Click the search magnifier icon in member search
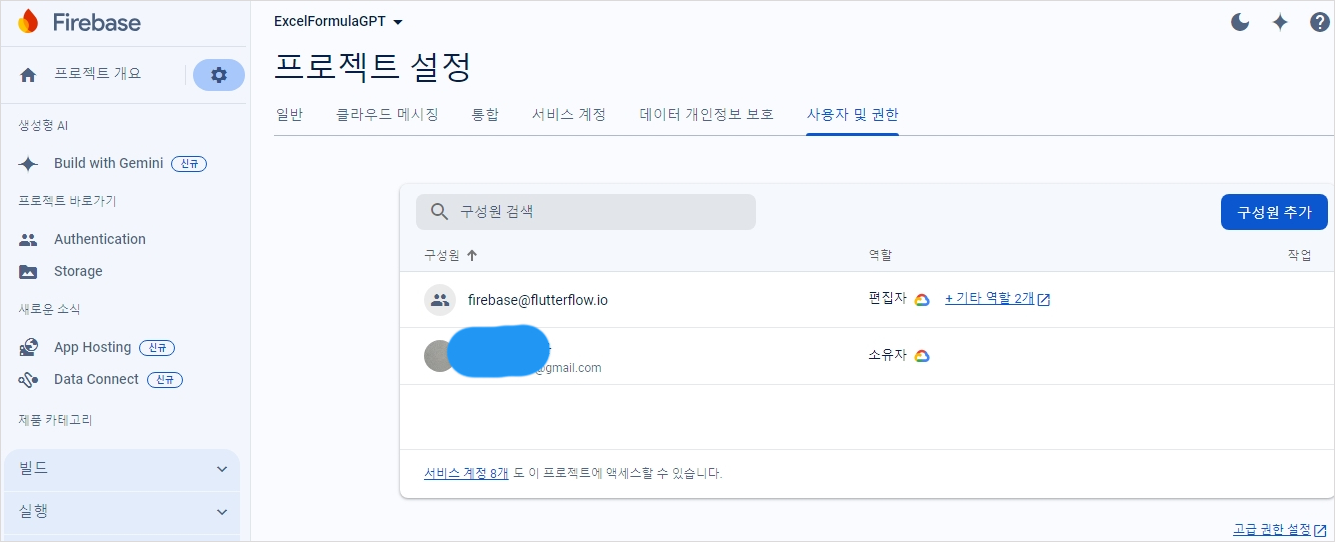Image resolution: width=1335 pixels, height=542 pixels. tap(439, 212)
